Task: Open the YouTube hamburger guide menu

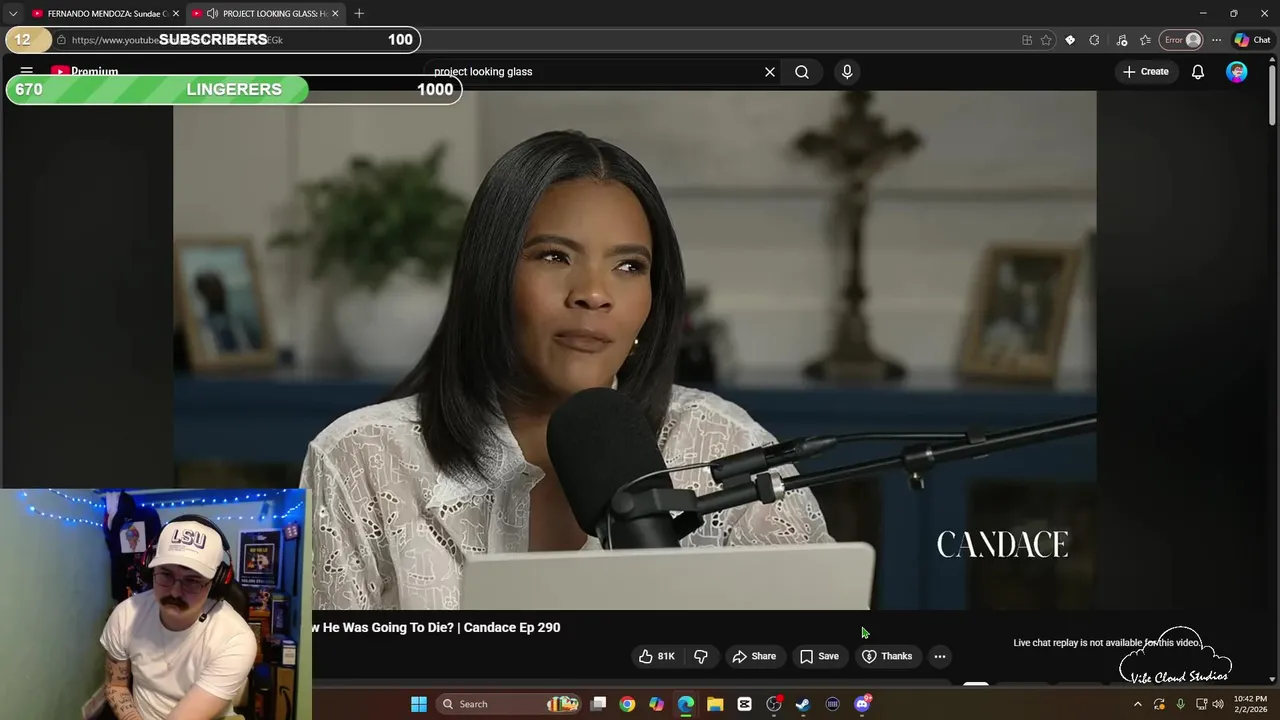Action: click(27, 72)
